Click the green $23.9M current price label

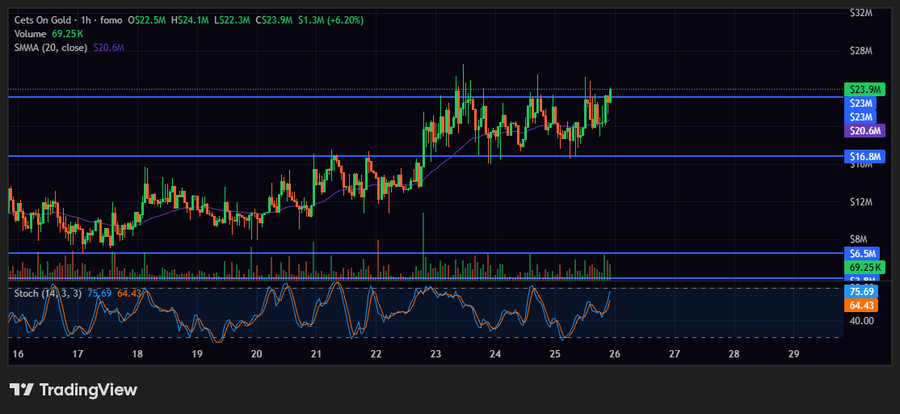click(x=865, y=90)
